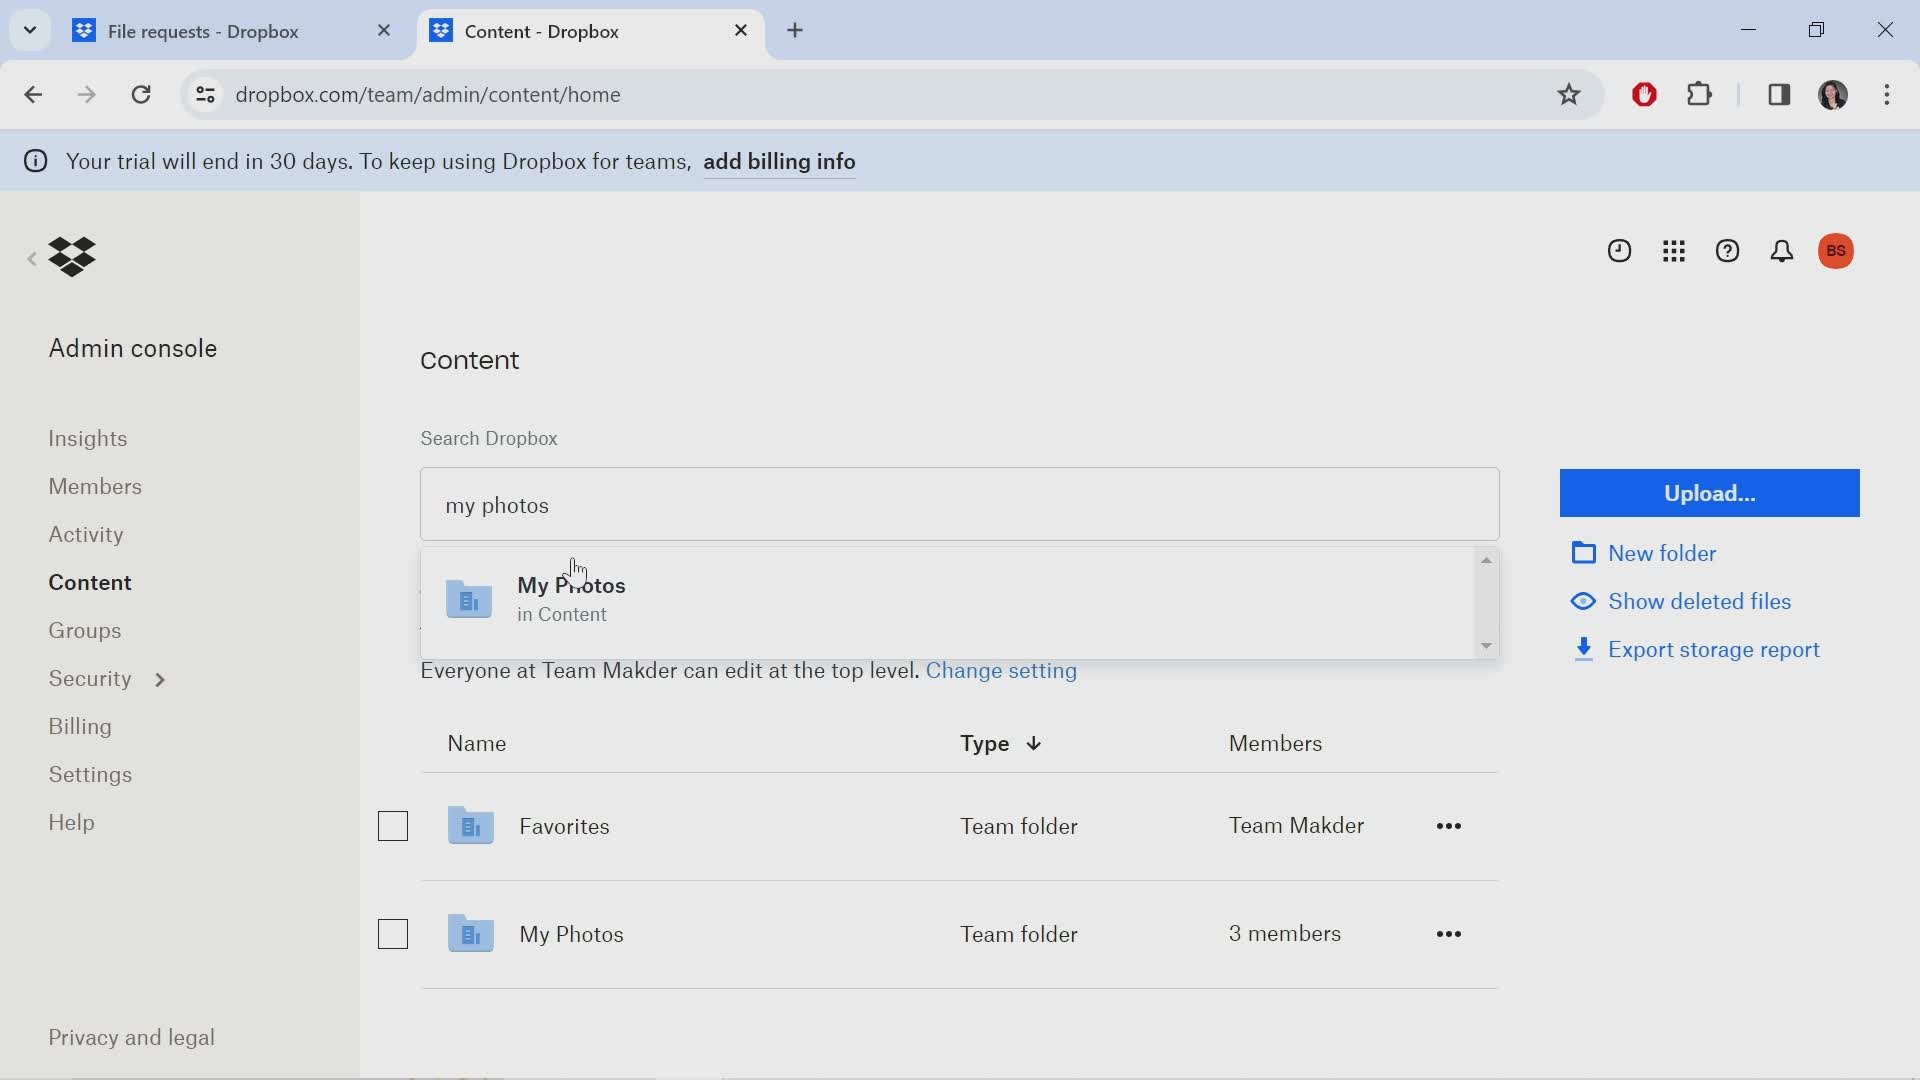The width and height of the screenshot is (1920, 1080).
Task: Open Security in the sidebar
Action: click(90, 678)
